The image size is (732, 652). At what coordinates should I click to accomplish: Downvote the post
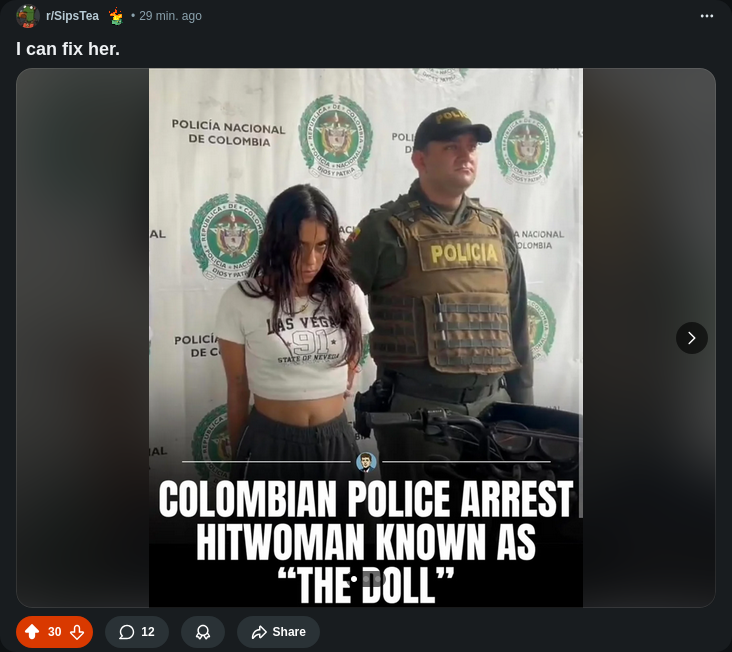[x=77, y=632]
